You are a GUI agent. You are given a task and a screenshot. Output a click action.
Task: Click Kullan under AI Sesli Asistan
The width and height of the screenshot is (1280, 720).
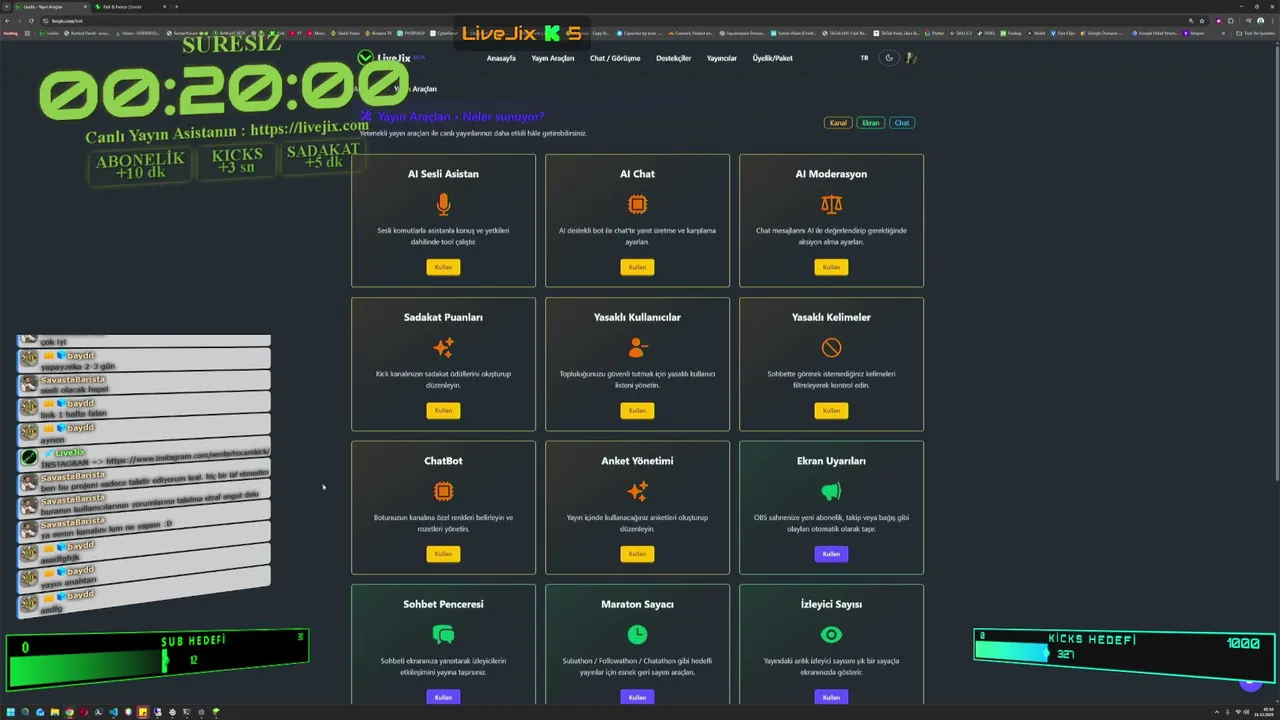(x=443, y=267)
